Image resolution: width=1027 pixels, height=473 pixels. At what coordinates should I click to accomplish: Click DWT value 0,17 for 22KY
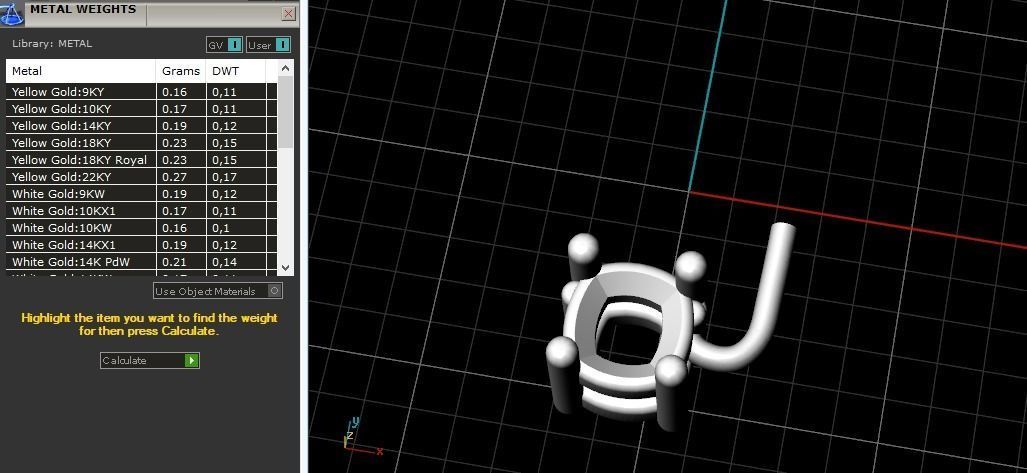point(225,177)
